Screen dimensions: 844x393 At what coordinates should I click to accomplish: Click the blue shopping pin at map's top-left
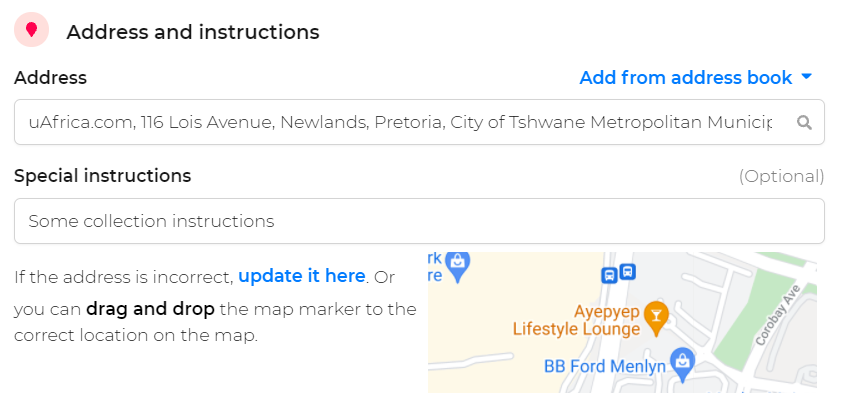pyautogui.click(x=458, y=266)
